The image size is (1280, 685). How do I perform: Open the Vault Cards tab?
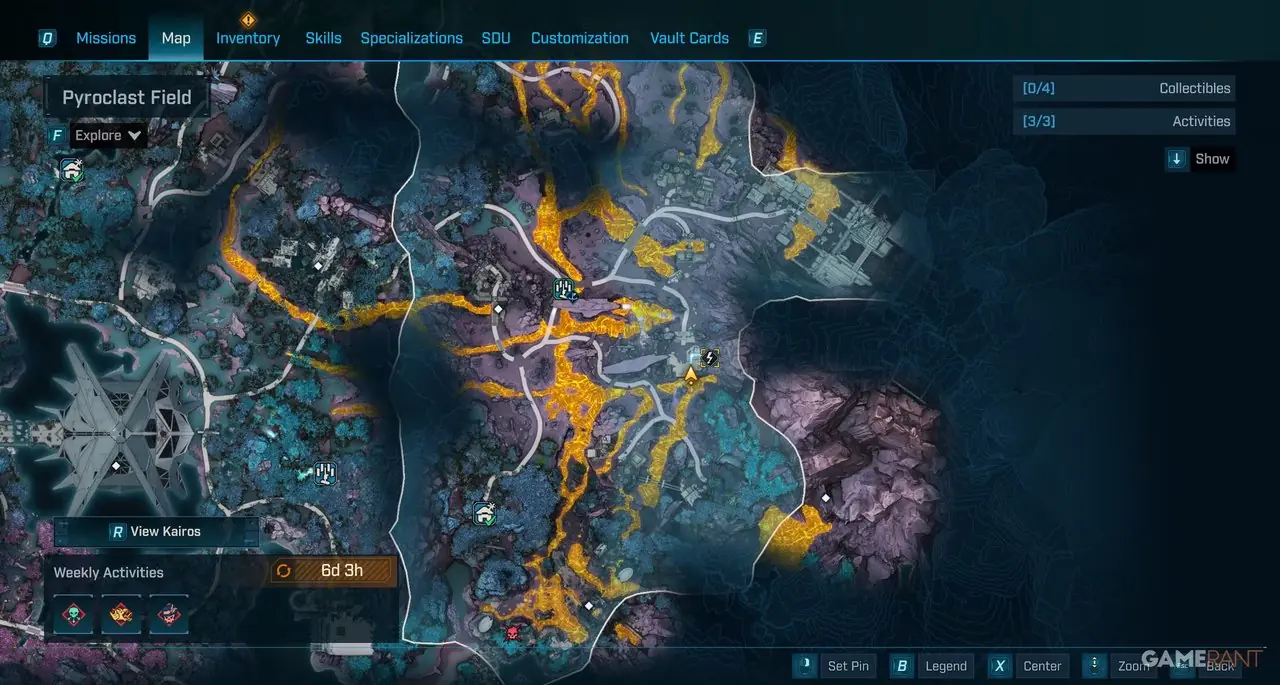click(x=689, y=38)
